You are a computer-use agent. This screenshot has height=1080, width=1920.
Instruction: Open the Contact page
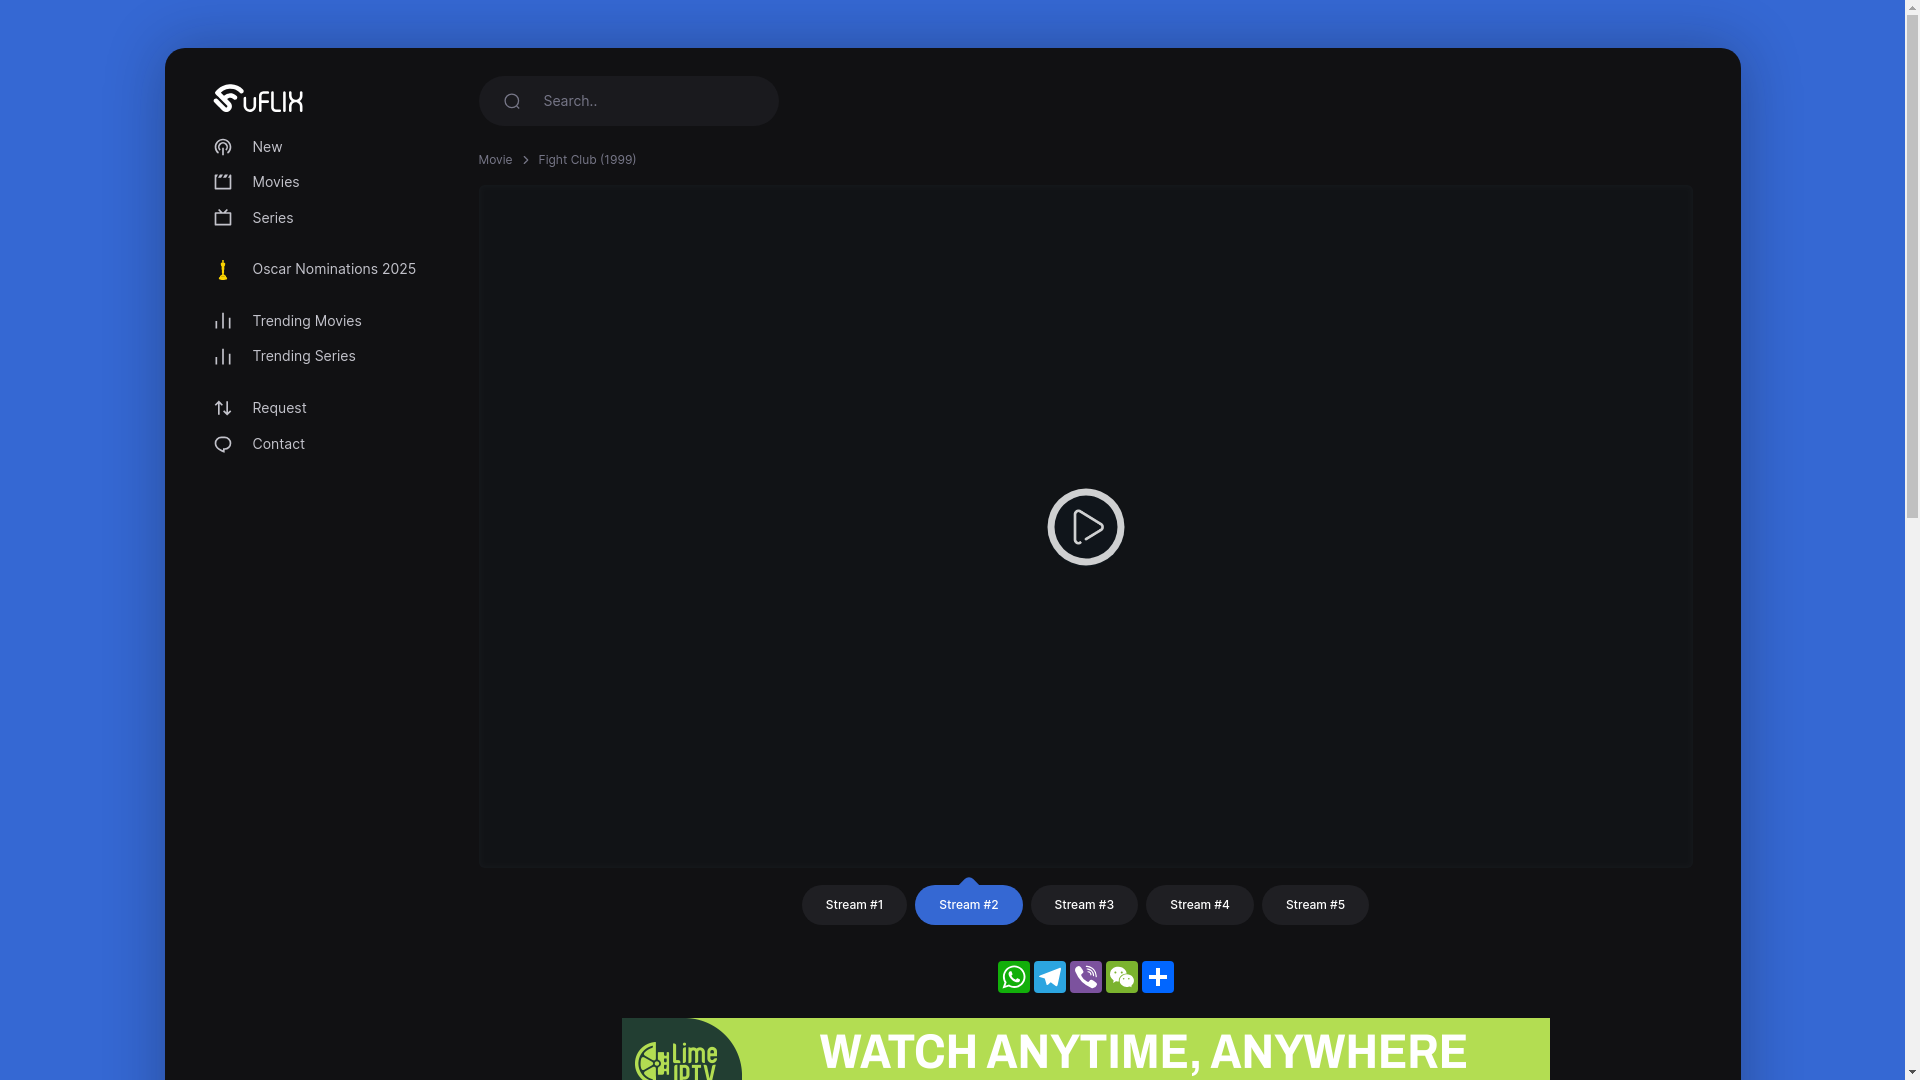pyautogui.click(x=278, y=444)
